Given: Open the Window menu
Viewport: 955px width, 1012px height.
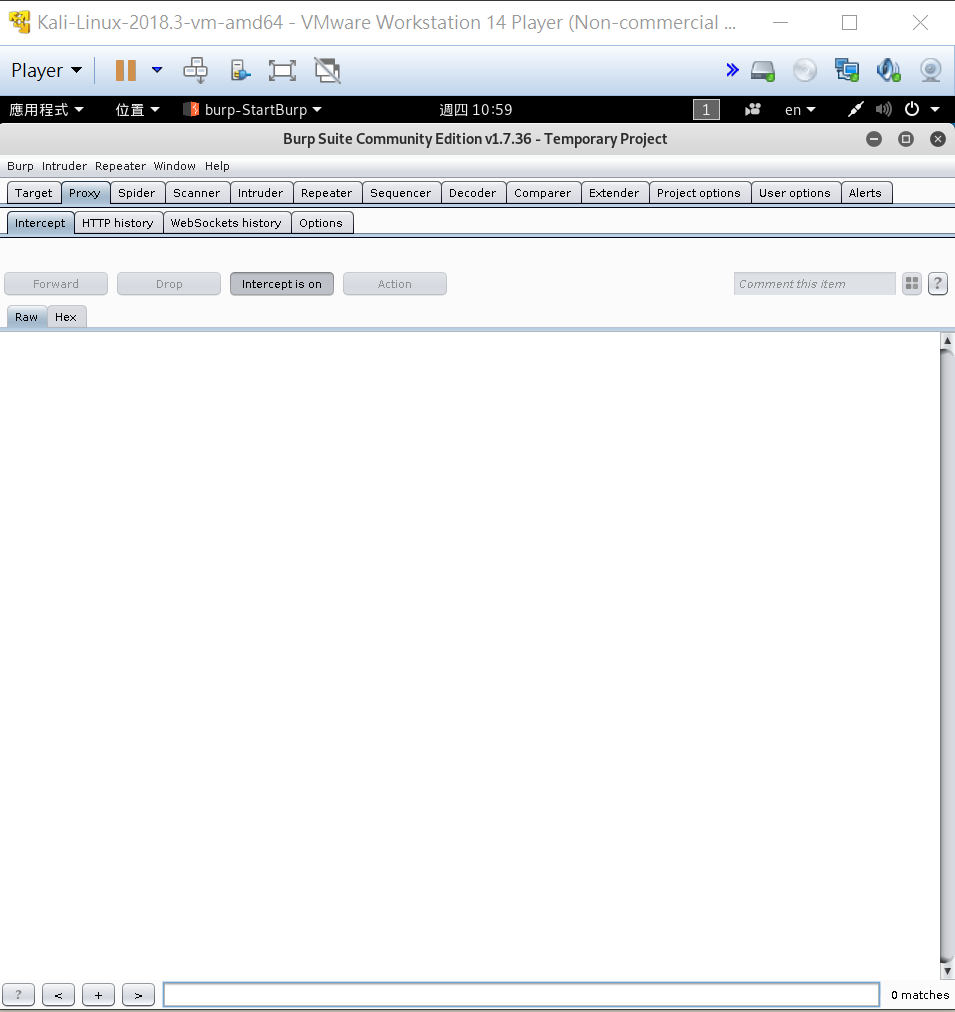Looking at the screenshot, I should 174,166.
